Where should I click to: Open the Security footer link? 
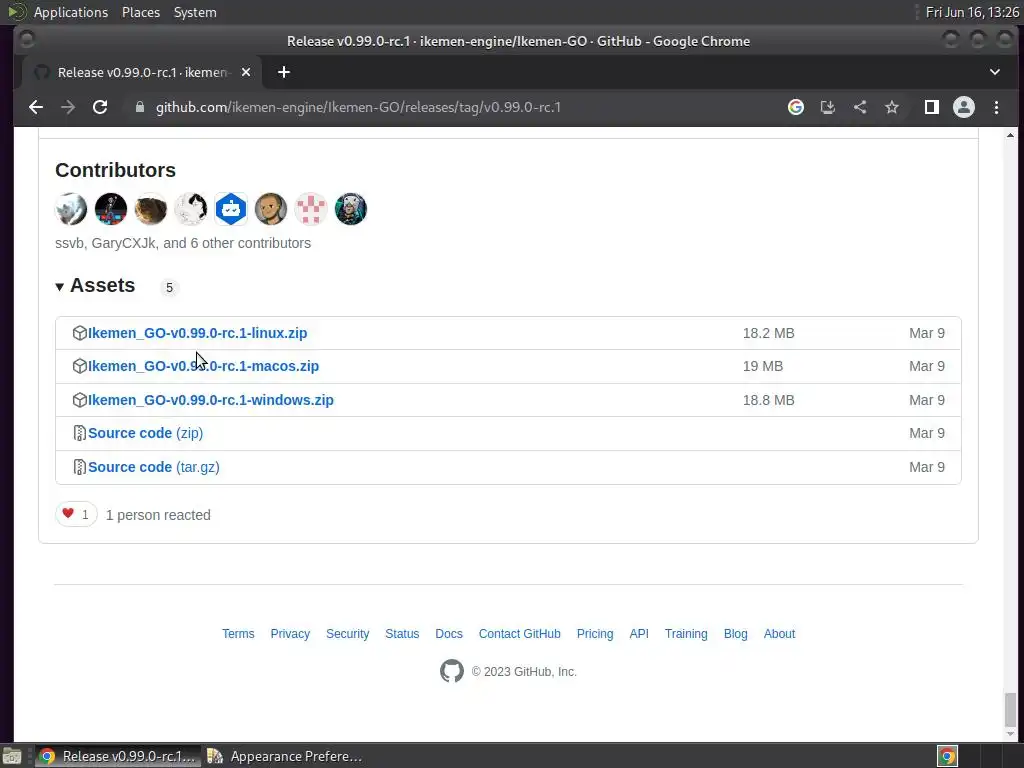pyautogui.click(x=347, y=634)
